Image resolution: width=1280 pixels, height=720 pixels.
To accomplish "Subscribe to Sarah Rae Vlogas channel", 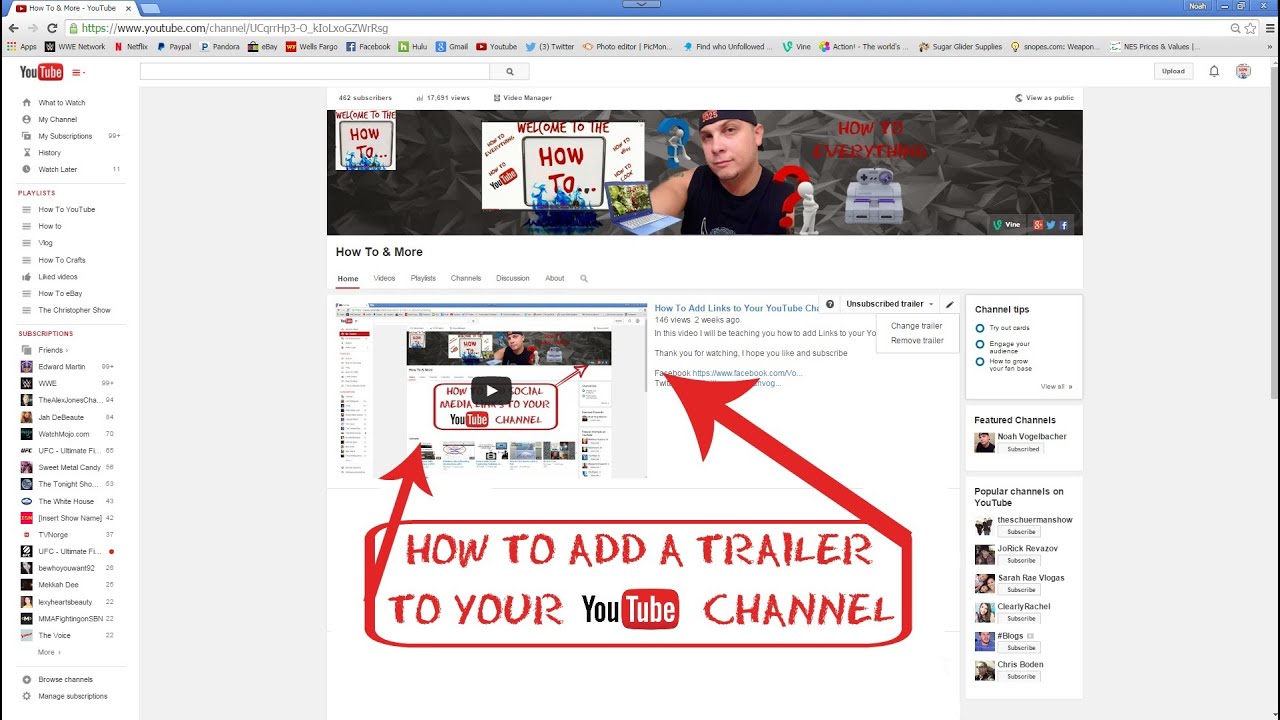I will coord(1019,590).
